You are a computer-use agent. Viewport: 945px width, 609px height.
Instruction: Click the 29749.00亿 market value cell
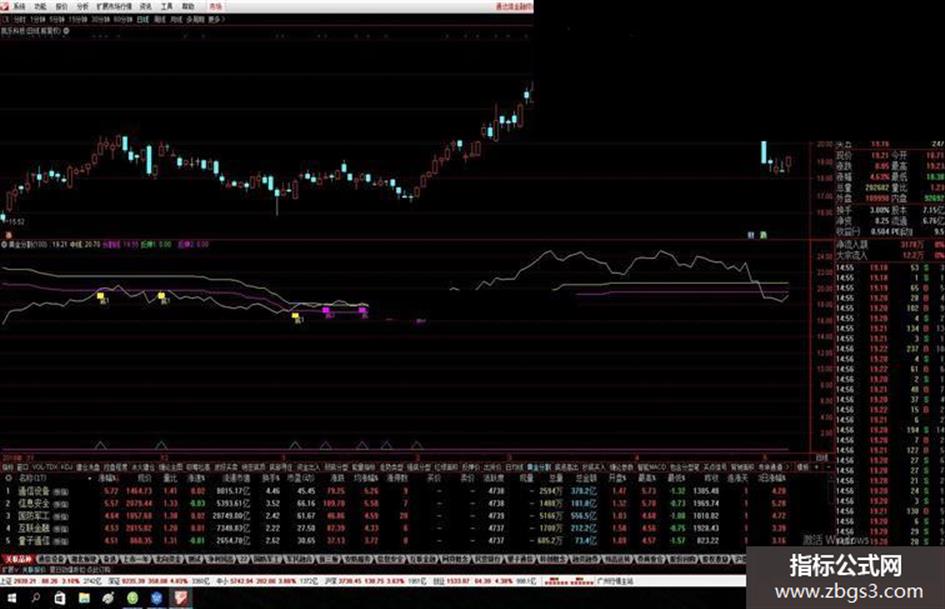(x=231, y=516)
